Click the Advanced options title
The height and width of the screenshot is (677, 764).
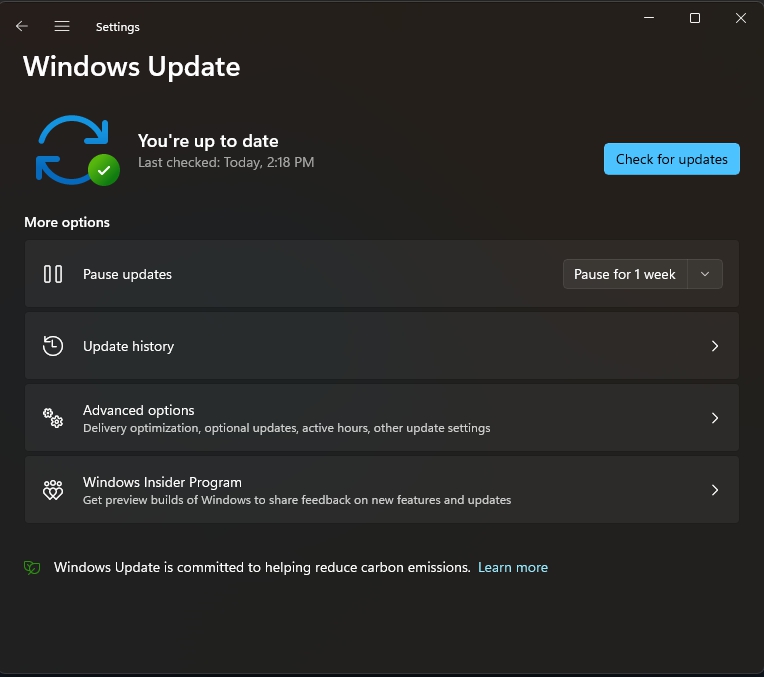(138, 410)
